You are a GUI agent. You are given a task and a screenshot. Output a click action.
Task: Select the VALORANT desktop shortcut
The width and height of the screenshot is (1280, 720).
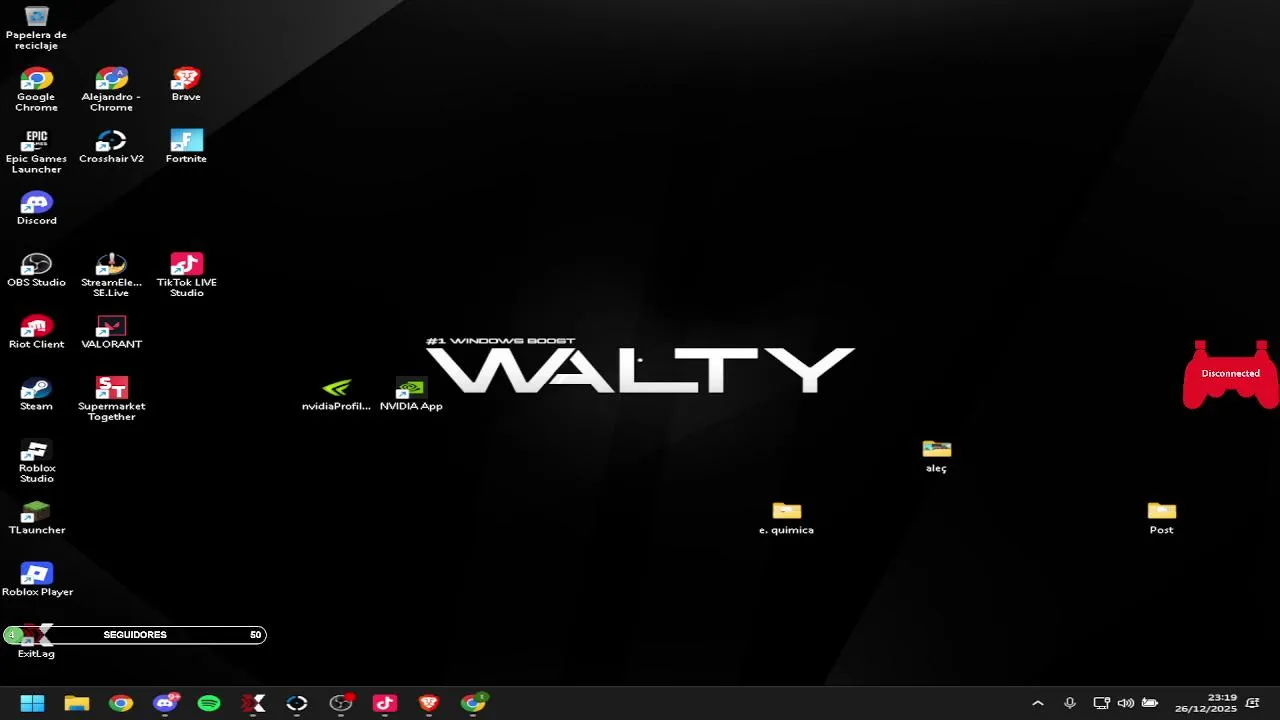(x=111, y=333)
